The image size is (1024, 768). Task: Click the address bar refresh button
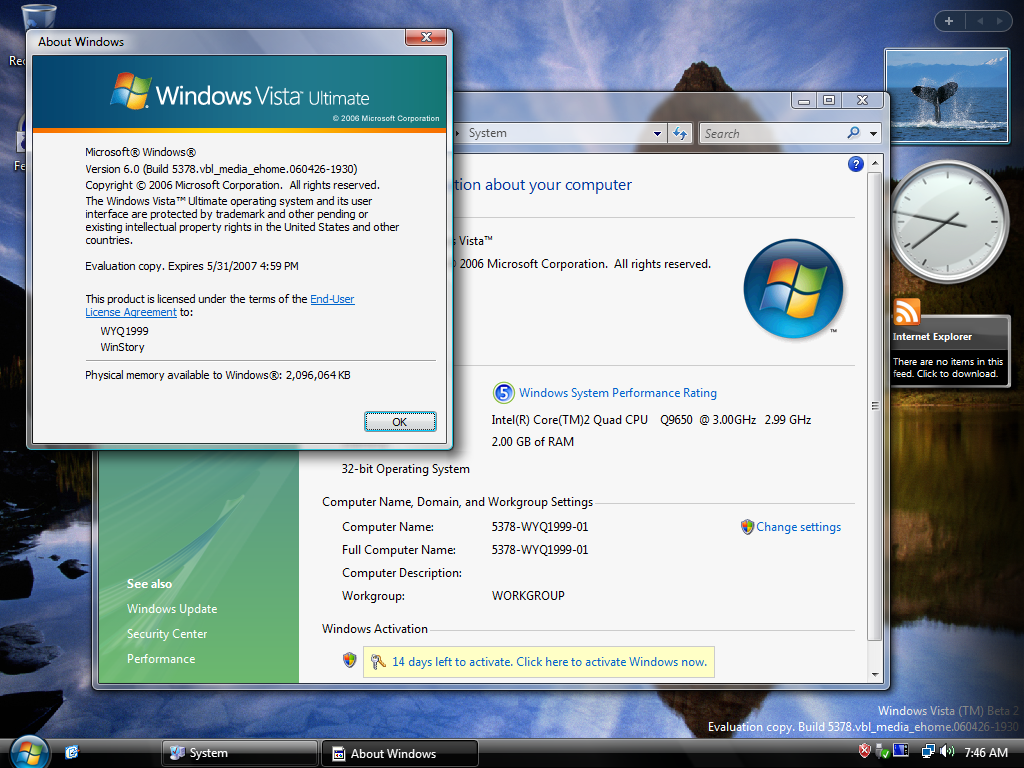coord(680,133)
